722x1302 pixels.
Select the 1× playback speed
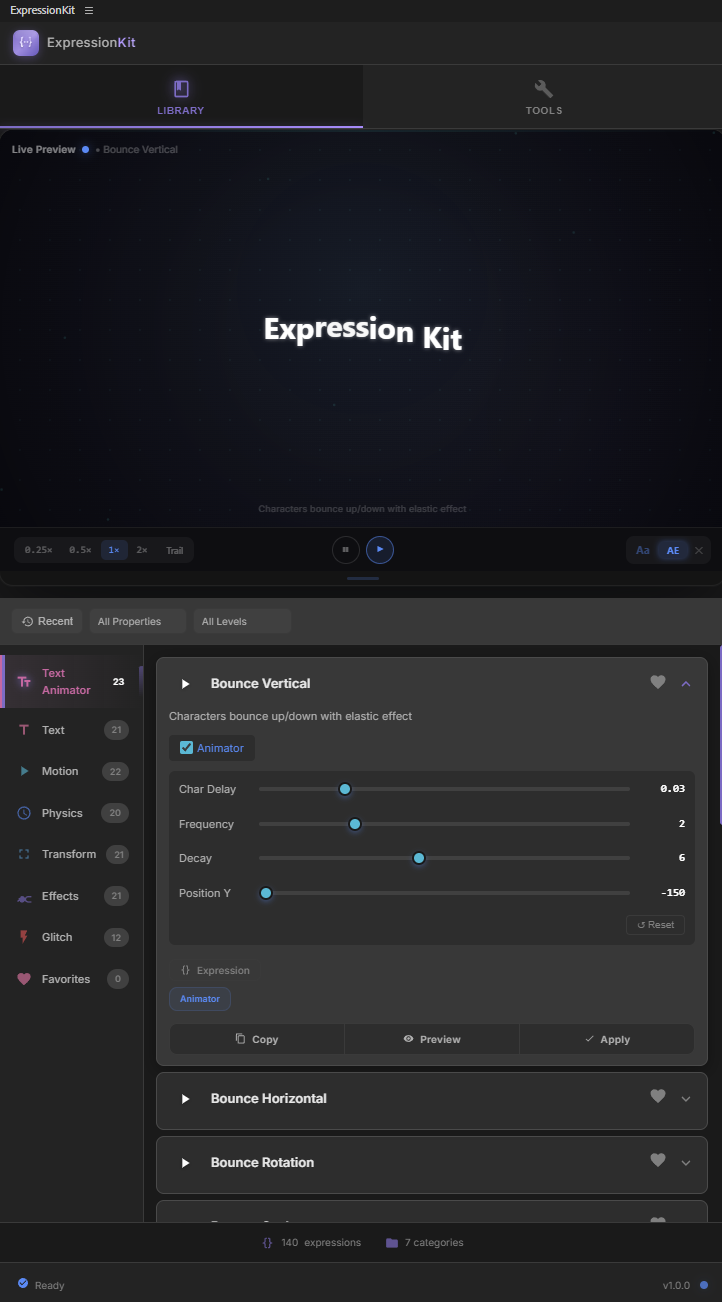click(114, 550)
